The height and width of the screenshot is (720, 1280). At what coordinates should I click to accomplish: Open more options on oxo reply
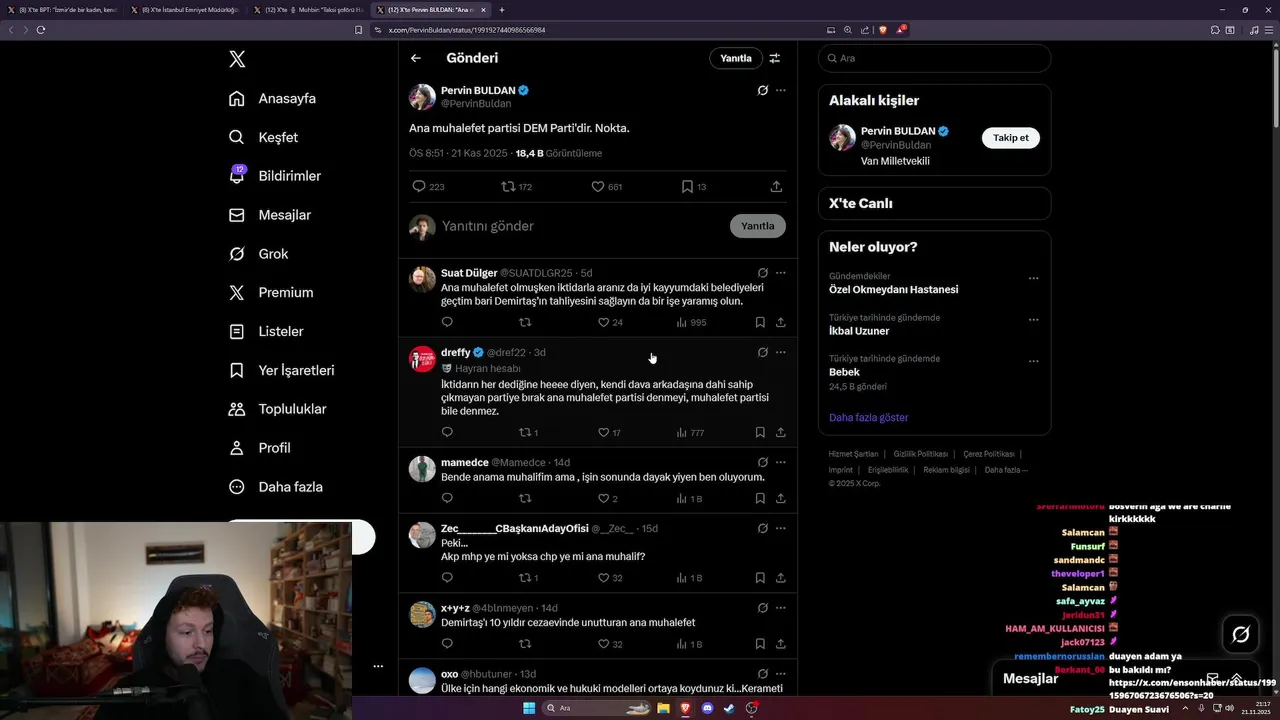pos(781,673)
